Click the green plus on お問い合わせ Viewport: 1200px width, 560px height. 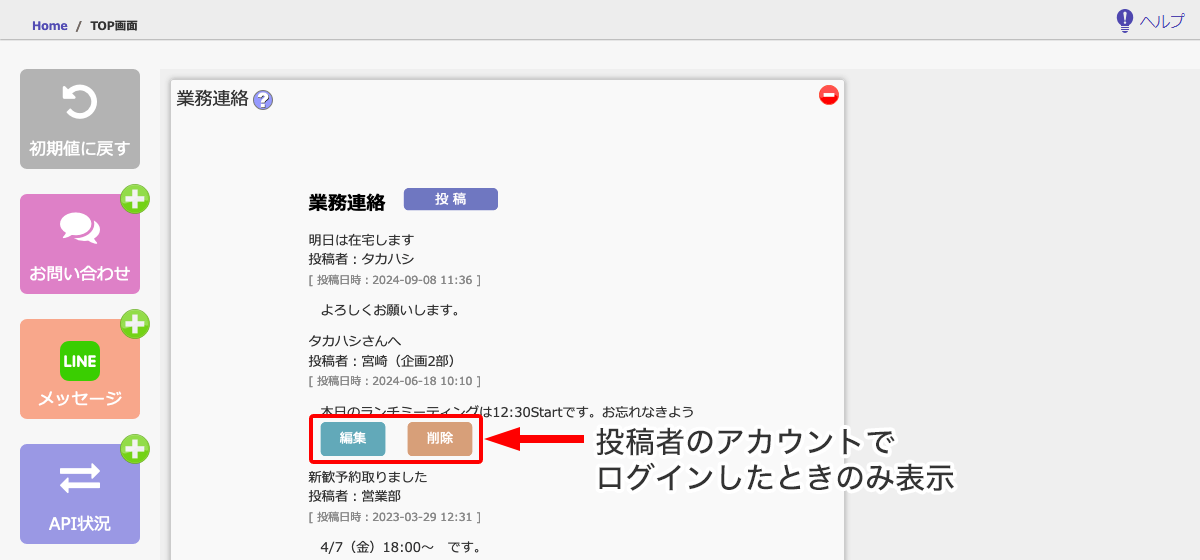coord(135,200)
